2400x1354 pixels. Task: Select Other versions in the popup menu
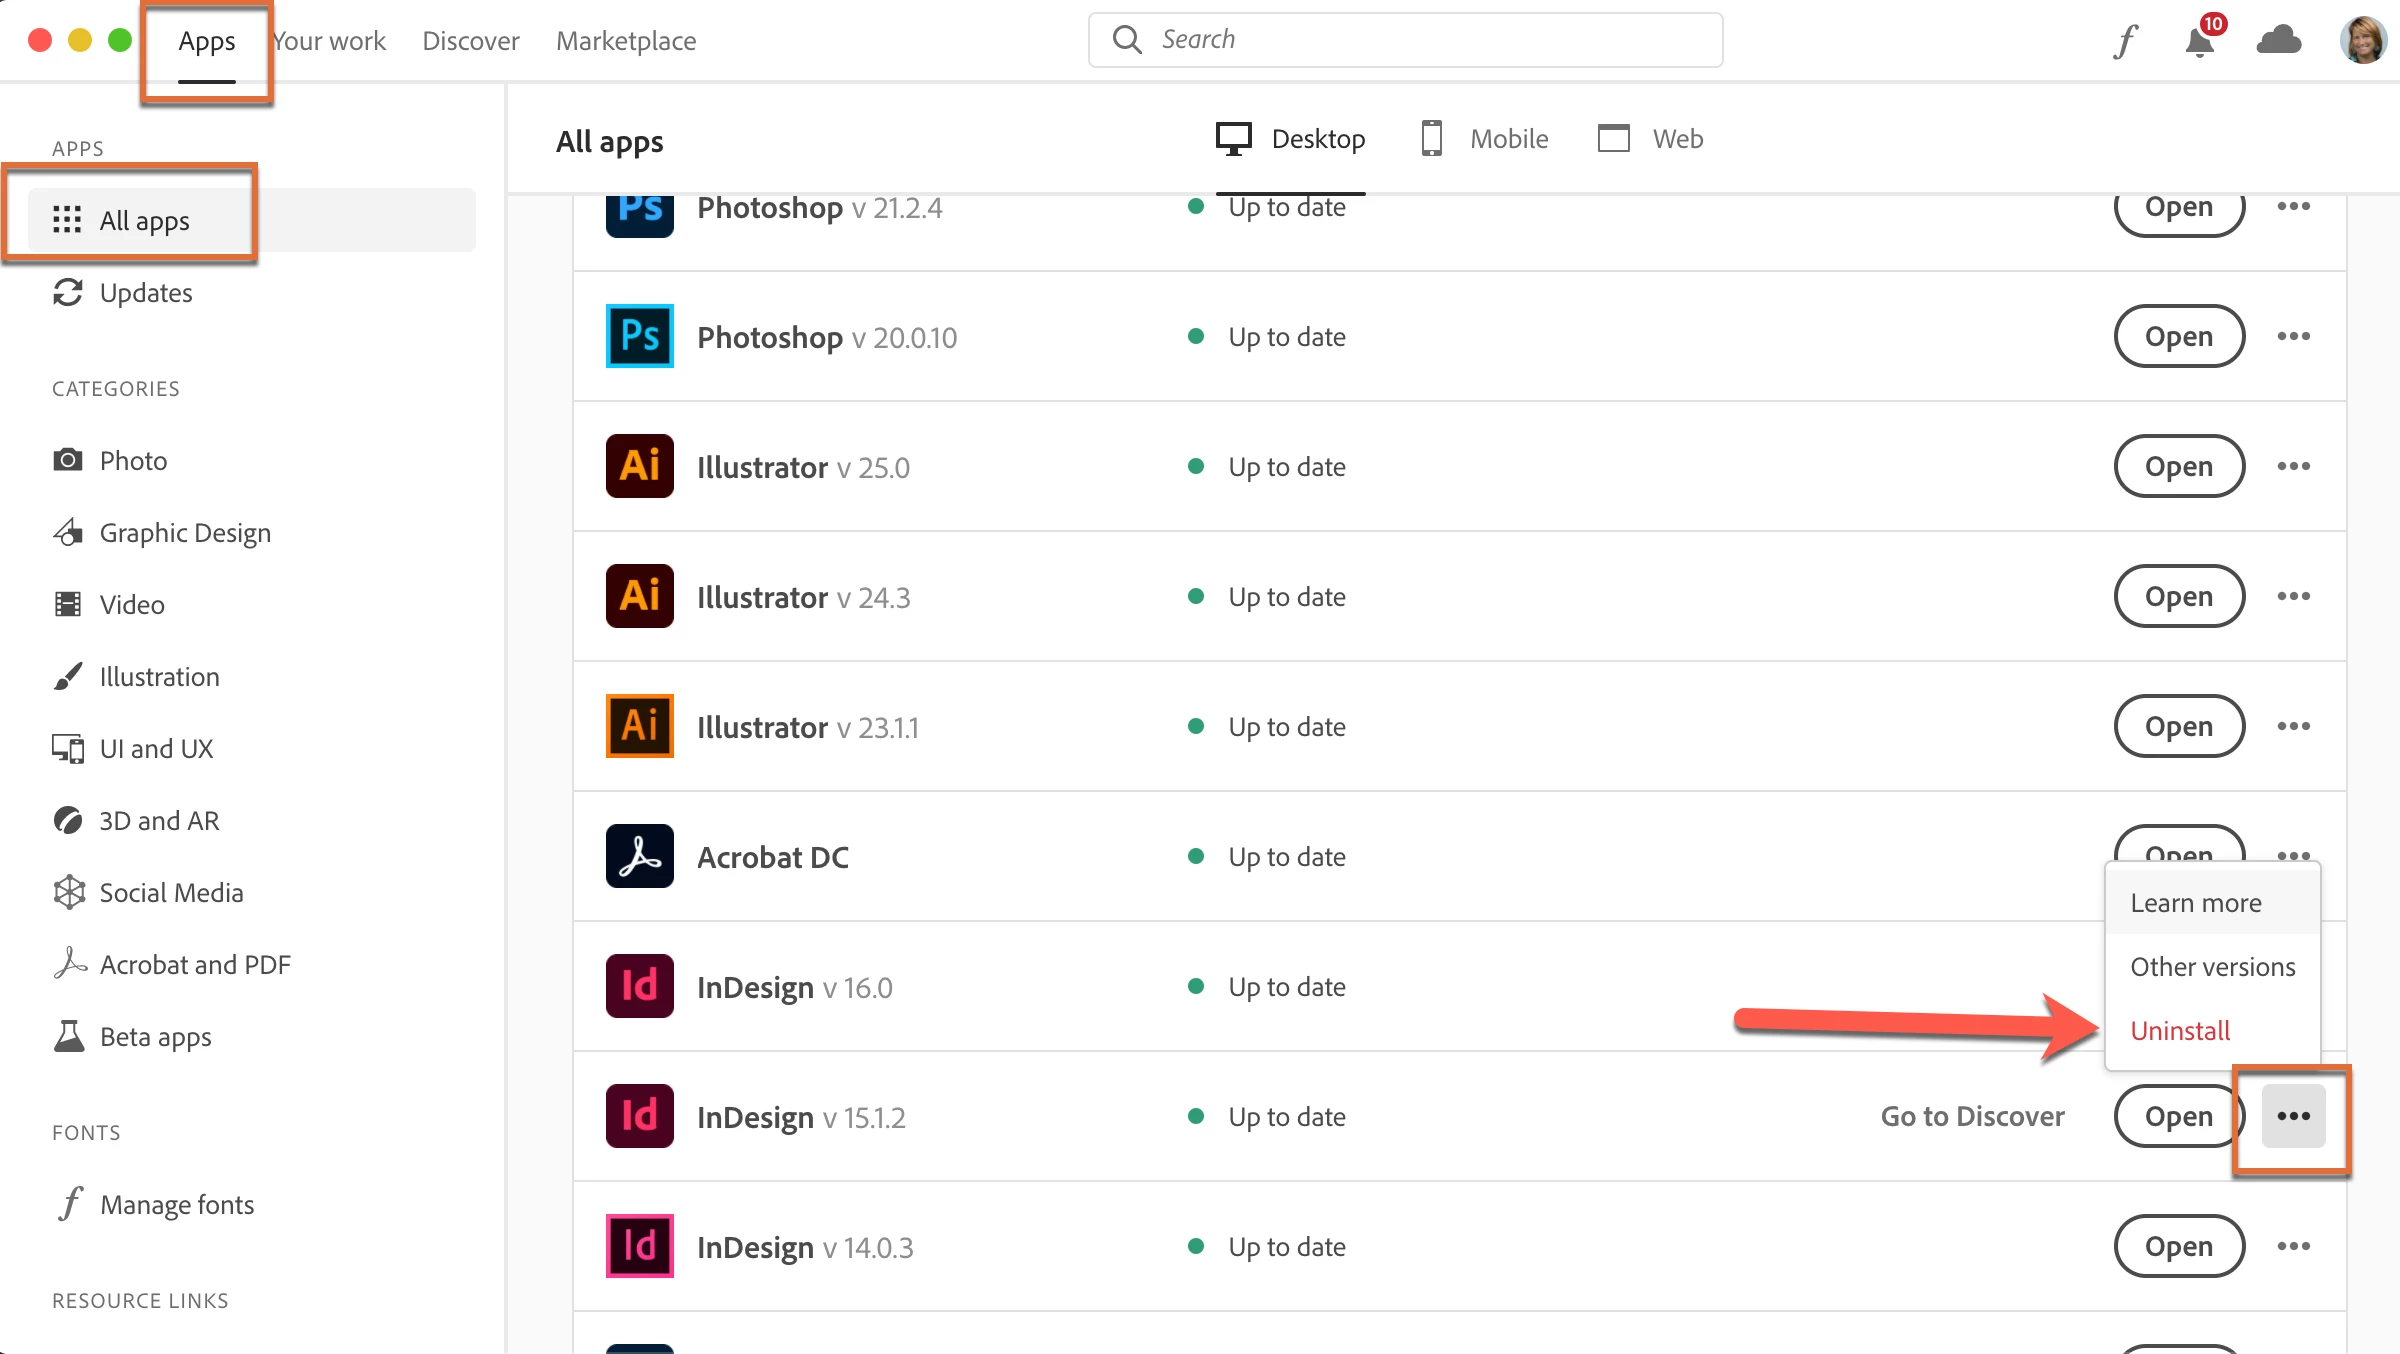coord(2212,967)
